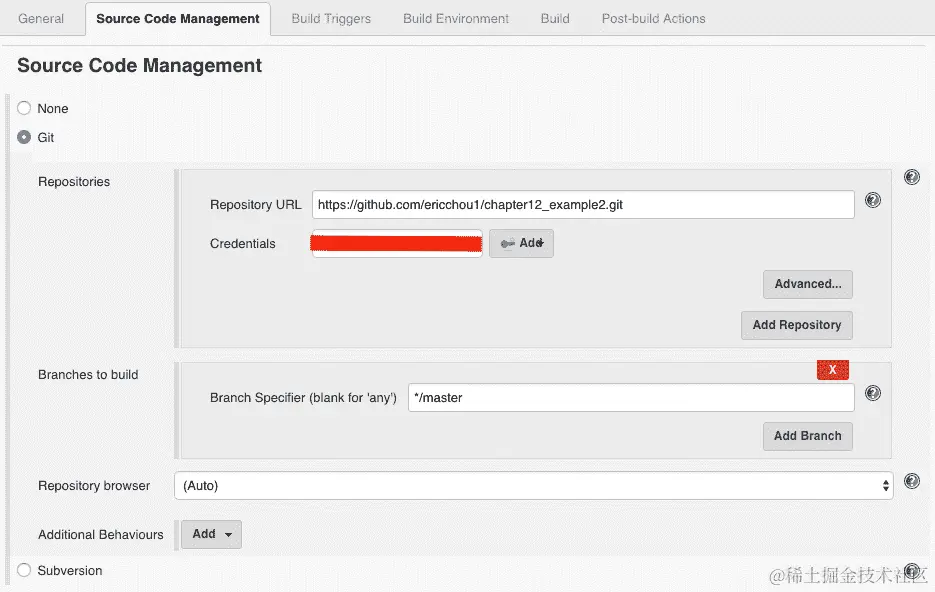
Task: Click the Branches to build label
Action: [x=88, y=374]
